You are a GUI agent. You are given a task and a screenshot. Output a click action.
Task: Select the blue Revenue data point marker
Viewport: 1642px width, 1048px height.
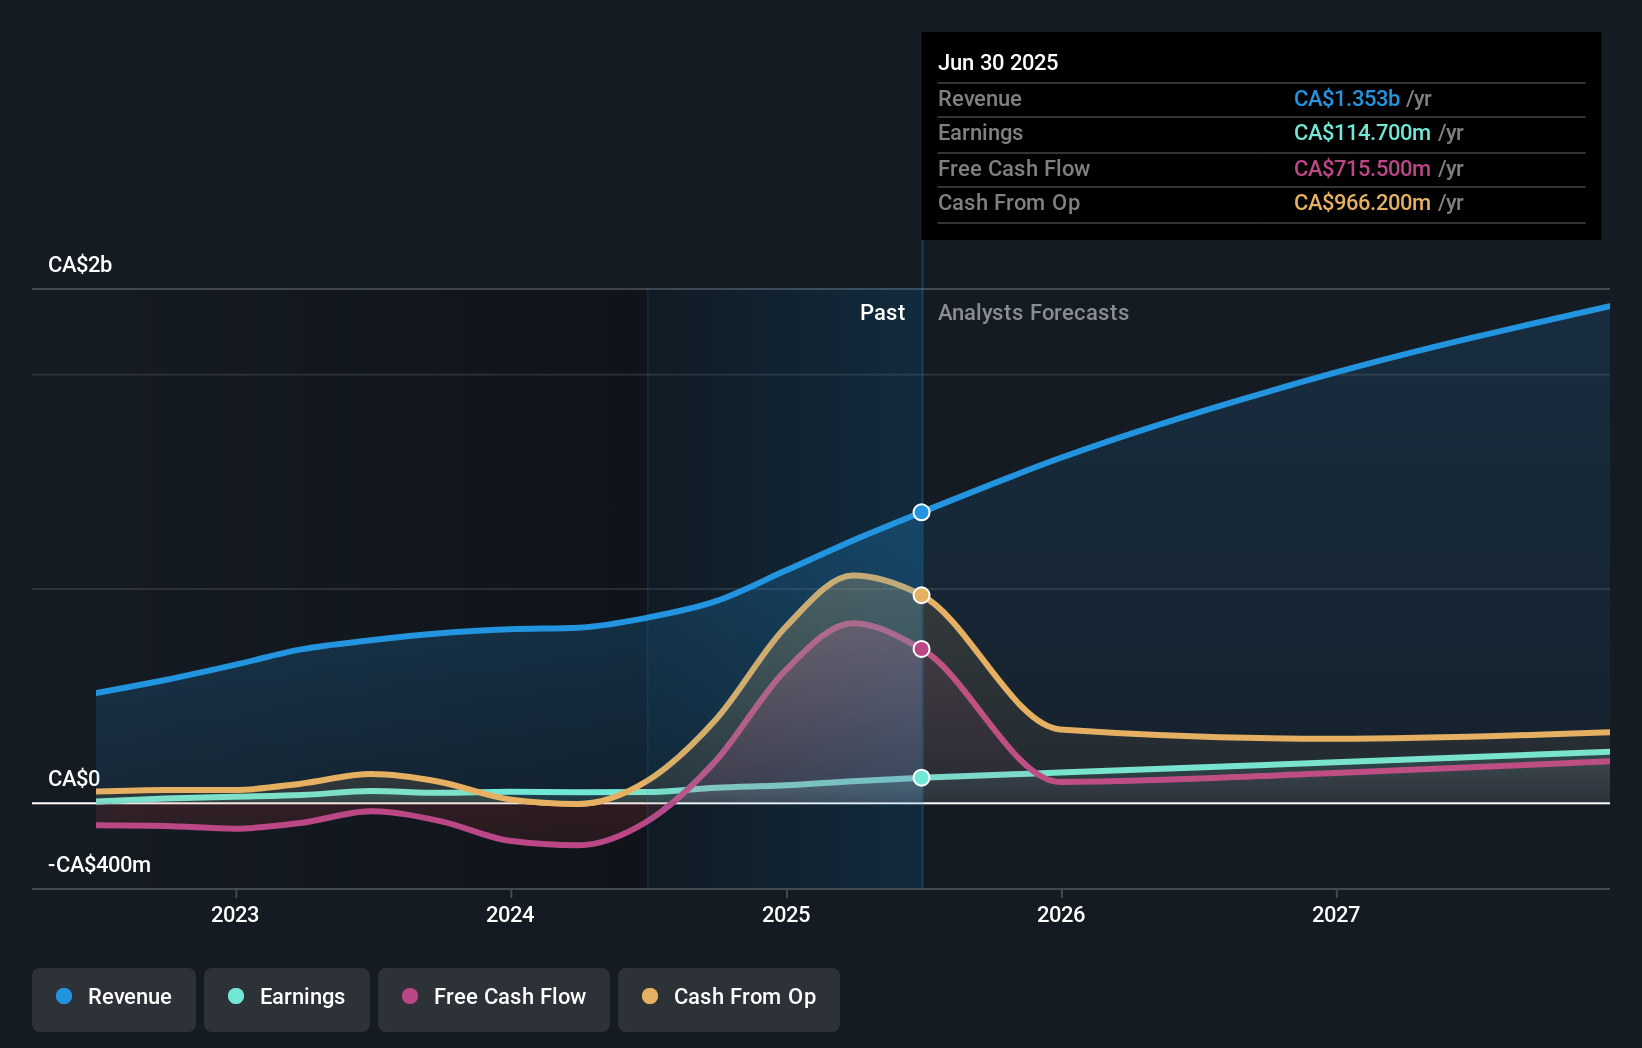pos(921,512)
